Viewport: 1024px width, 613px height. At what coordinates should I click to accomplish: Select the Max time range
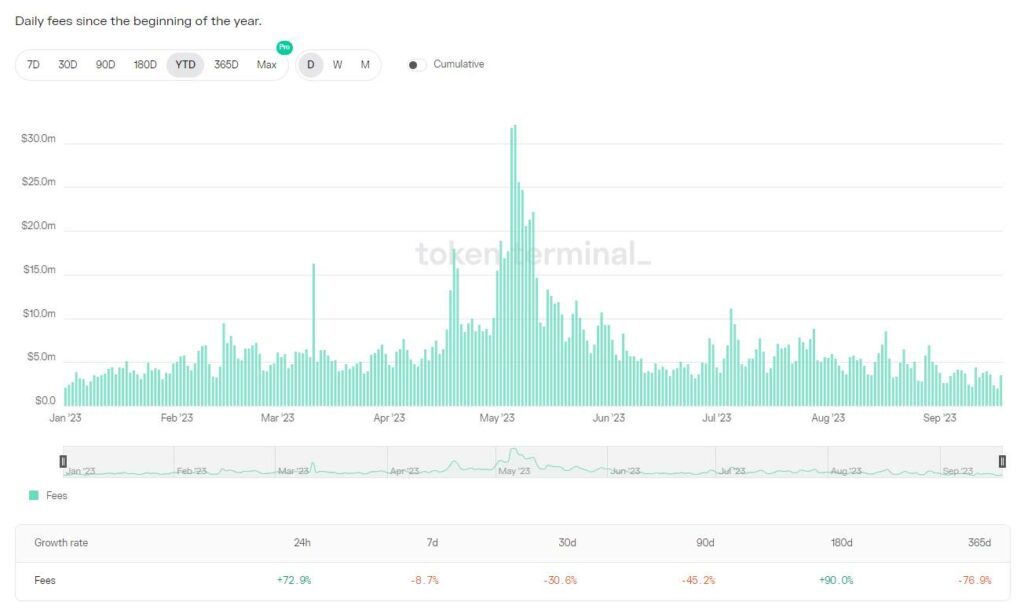point(266,65)
